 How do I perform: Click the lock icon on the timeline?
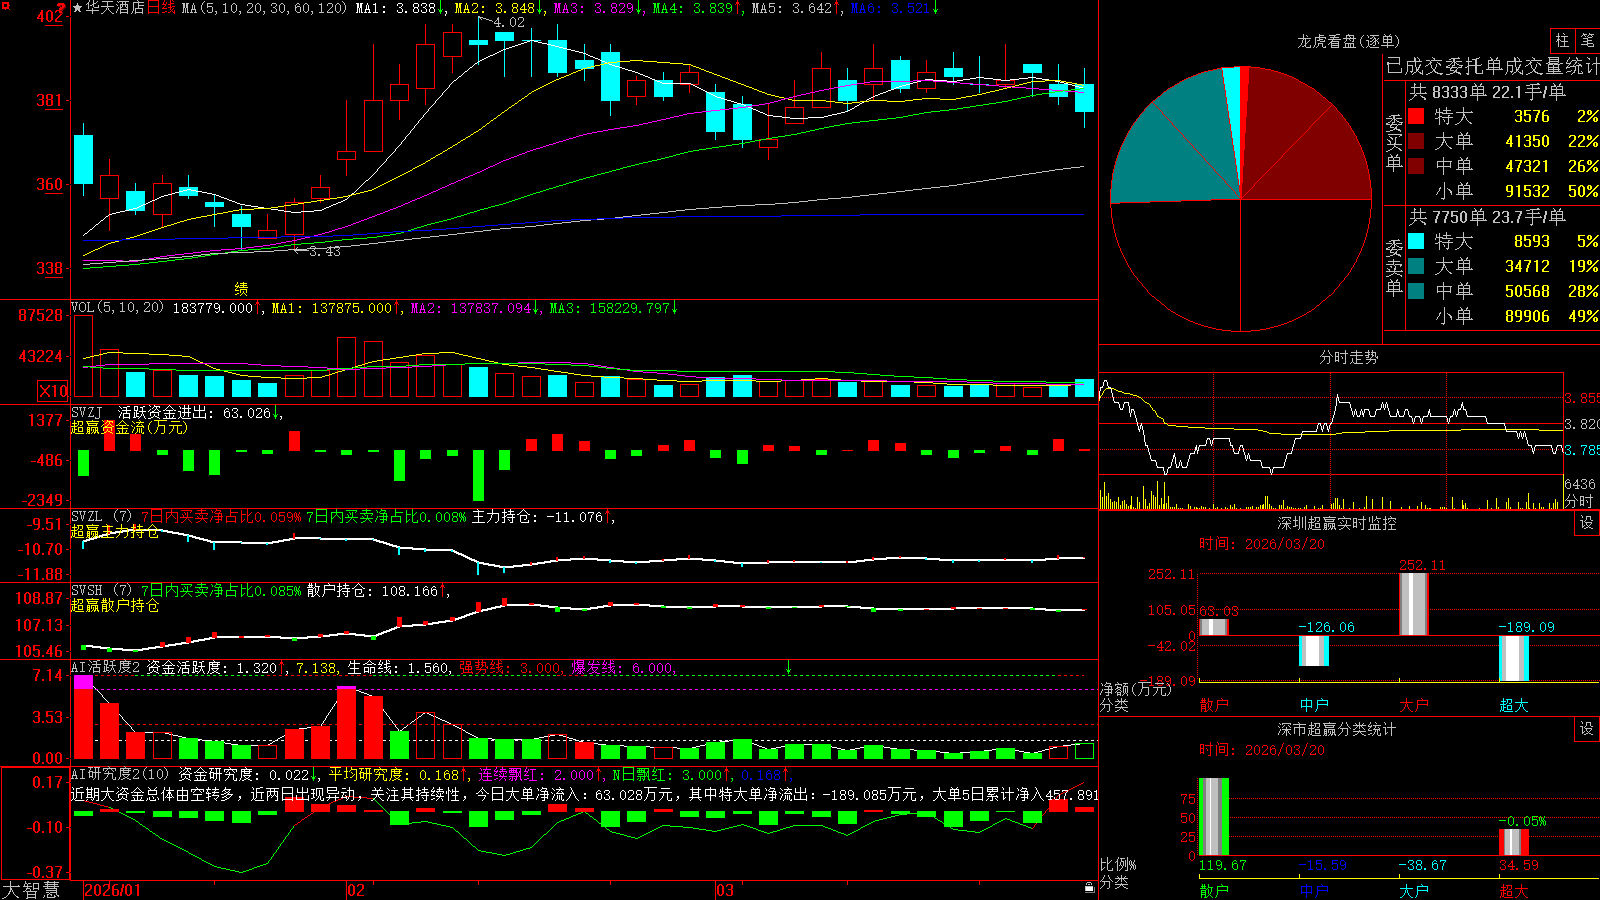click(x=1089, y=887)
